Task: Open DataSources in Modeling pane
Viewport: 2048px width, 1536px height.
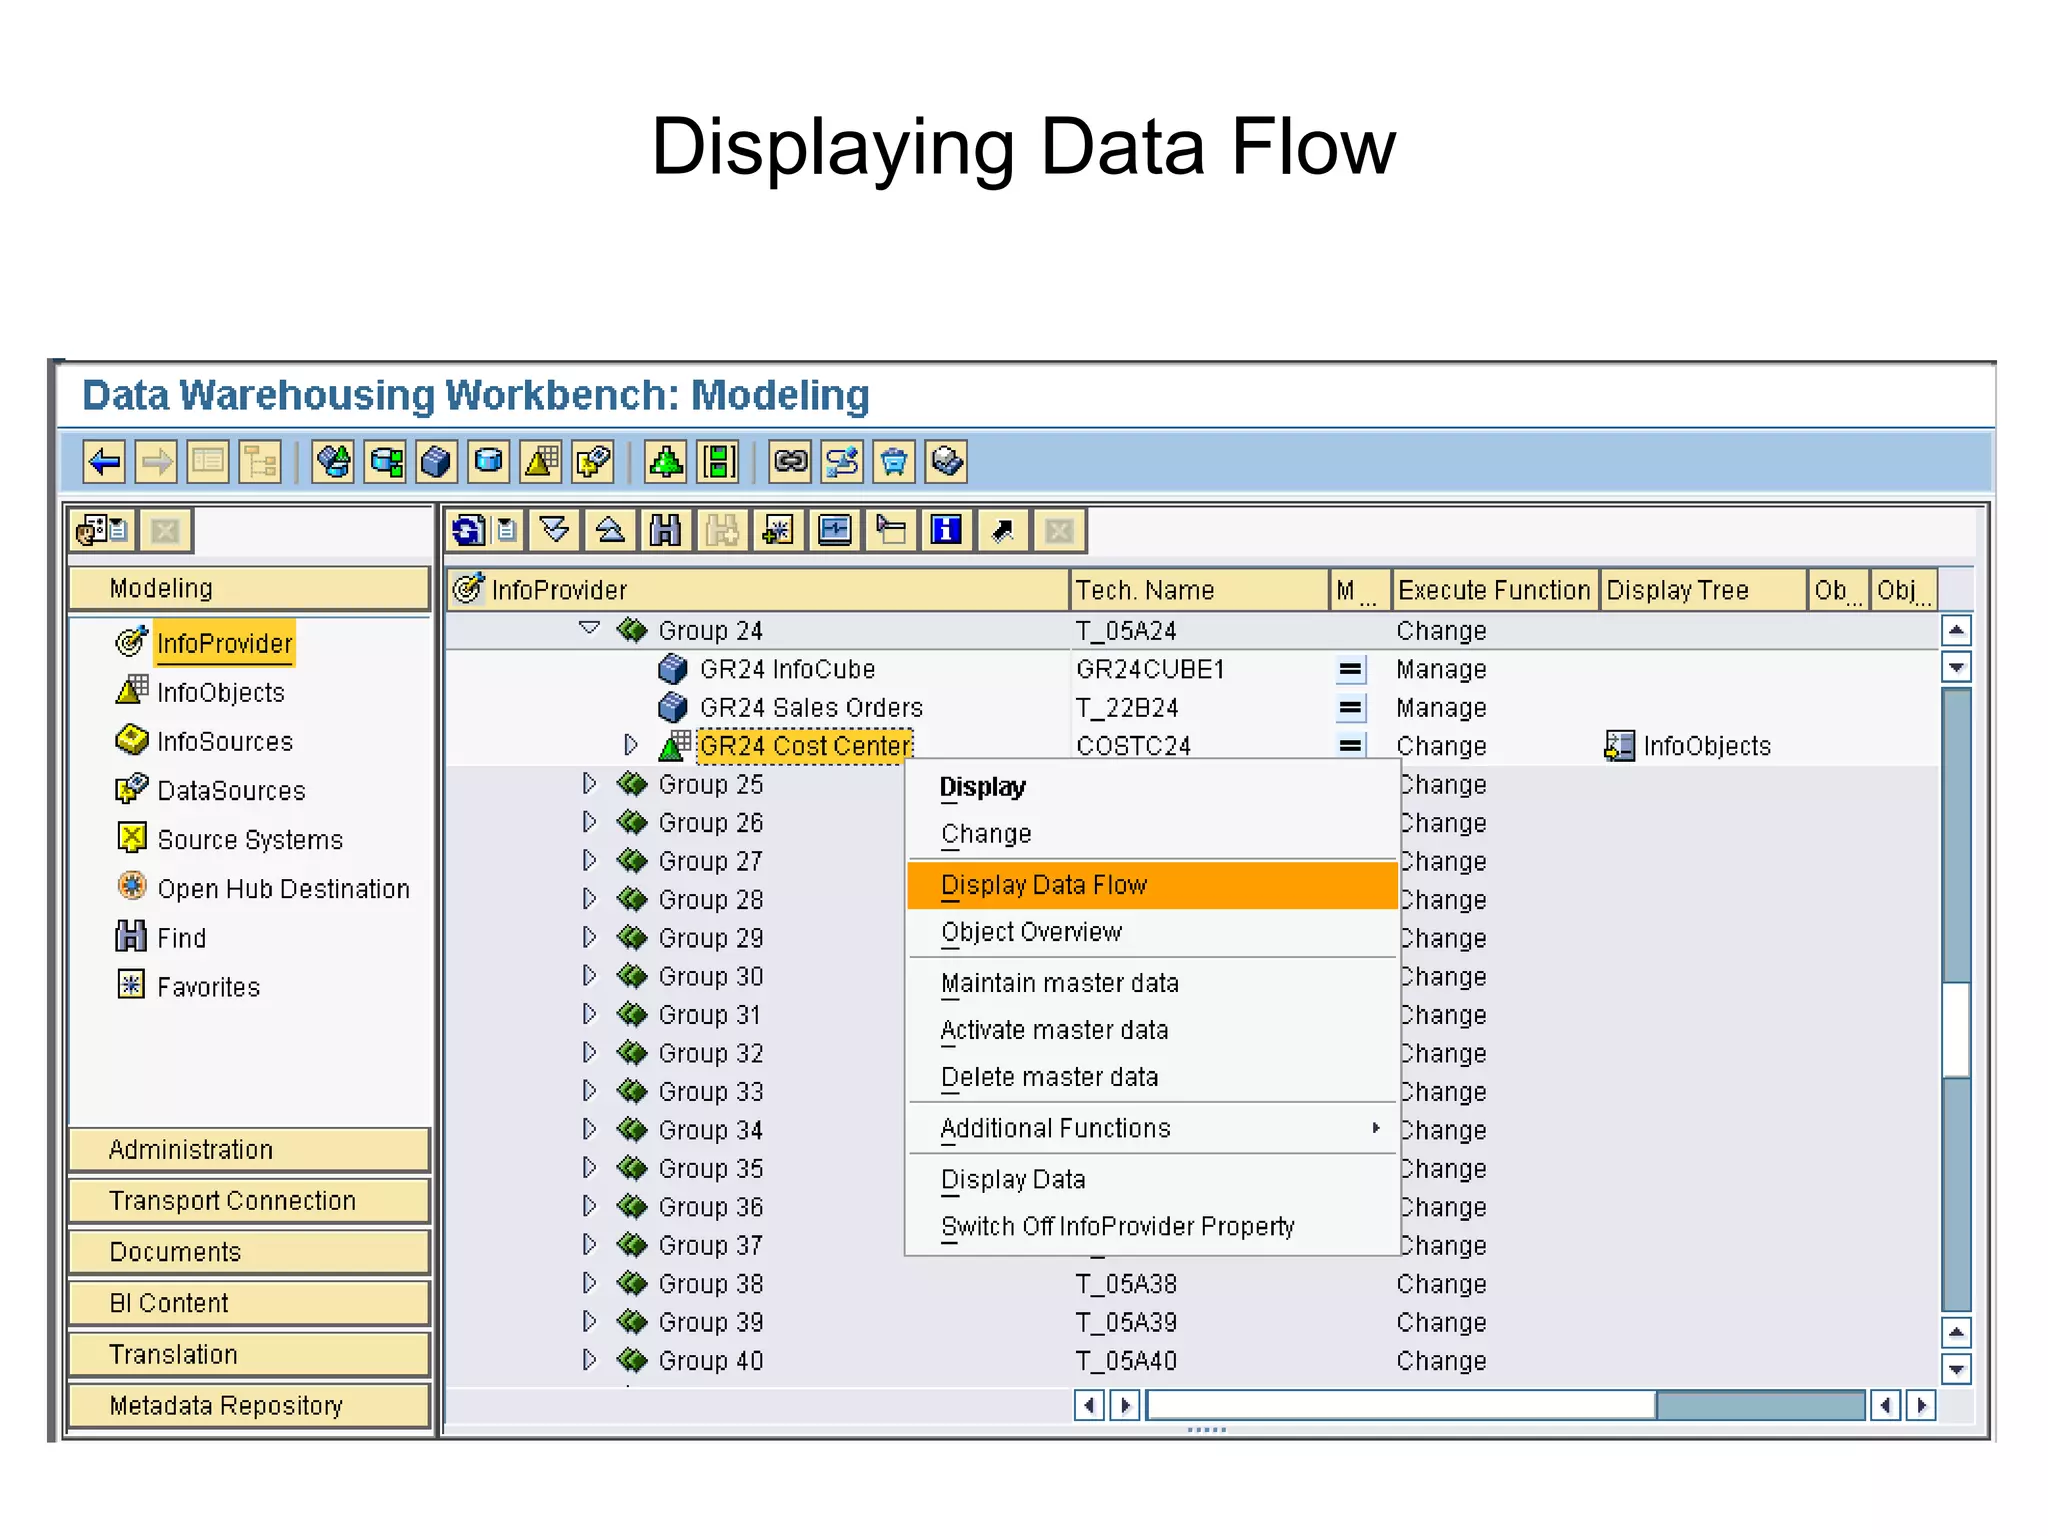Action: click(231, 790)
